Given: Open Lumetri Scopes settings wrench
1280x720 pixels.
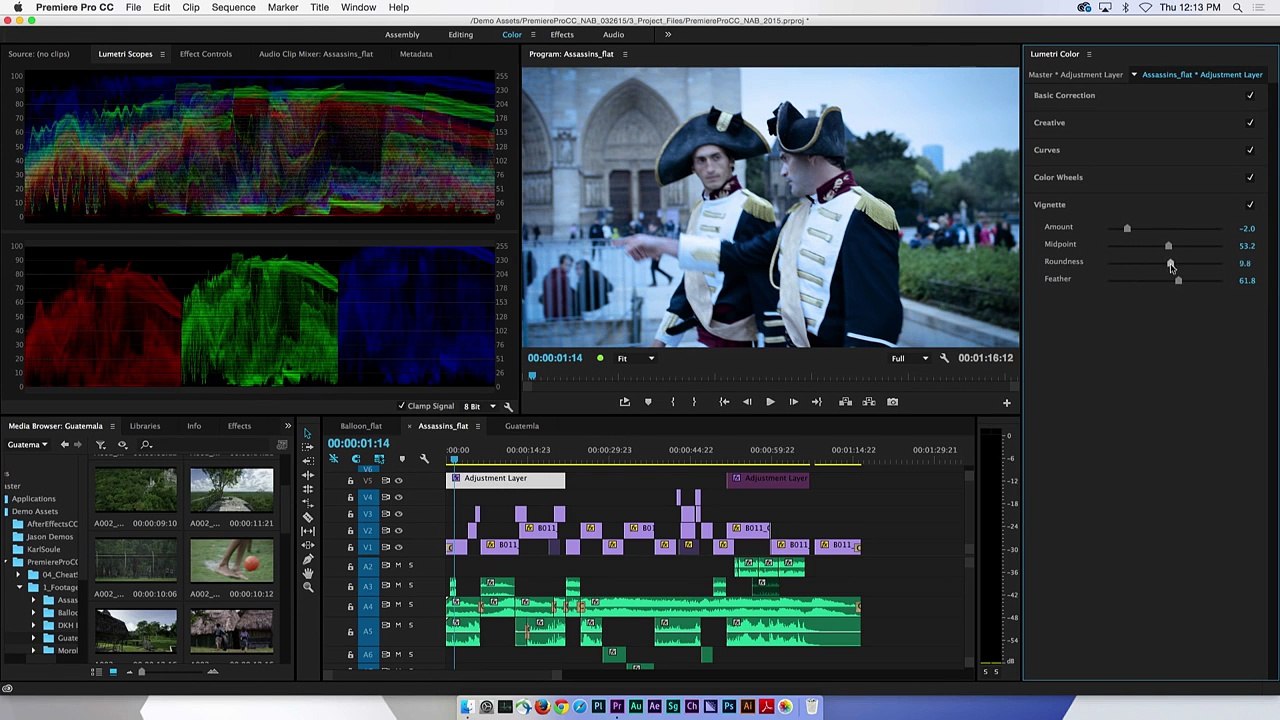Looking at the screenshot, I should point(507,406).
